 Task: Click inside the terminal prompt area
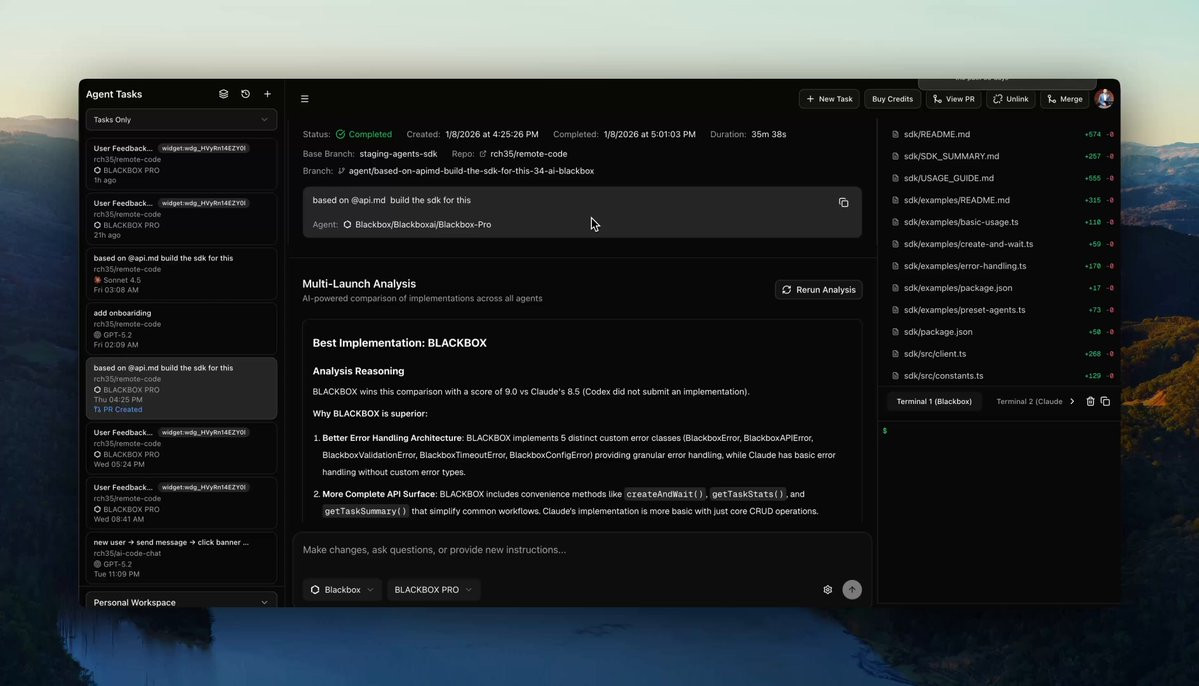pos(999,512)
